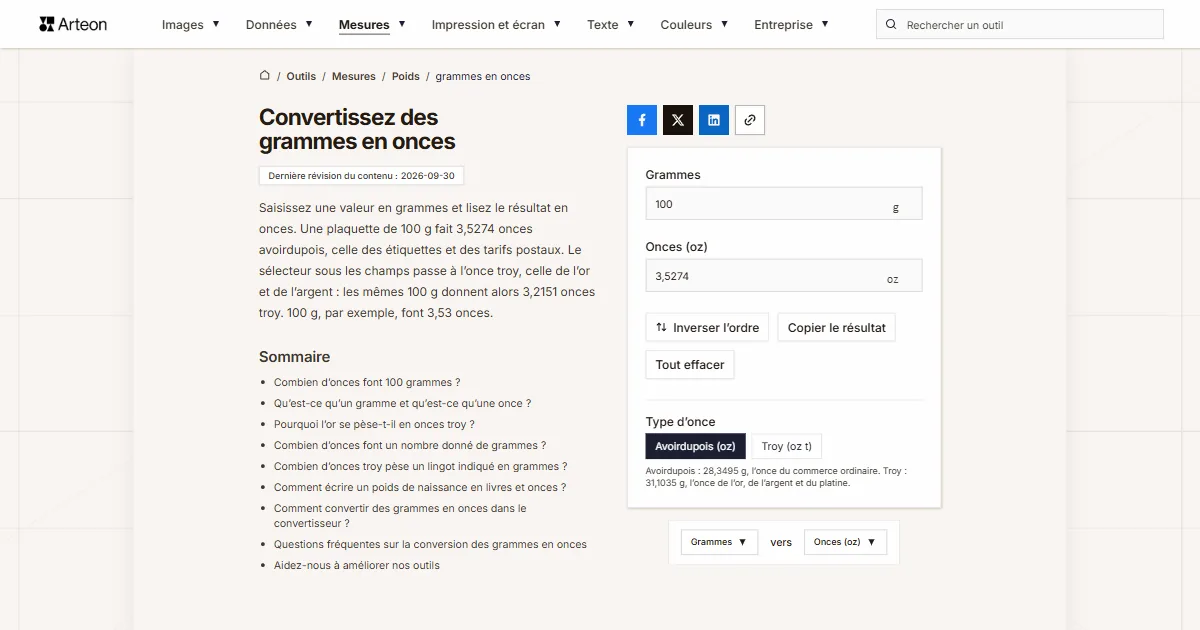Viewport: 1200px width, 630px height.
Task: Jump to 'Qu'est-ce qu'un gramme' section
Action: coord(402,403)
